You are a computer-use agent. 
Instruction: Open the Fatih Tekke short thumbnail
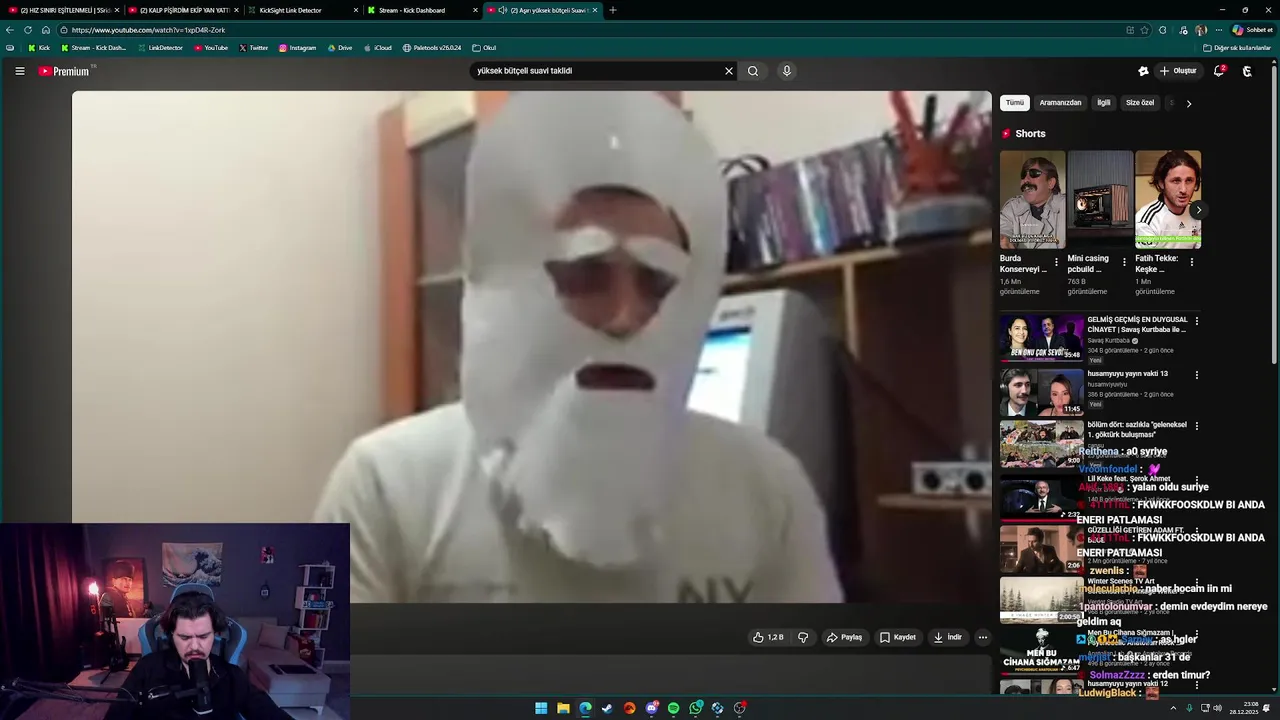[x=1168, y=200]
